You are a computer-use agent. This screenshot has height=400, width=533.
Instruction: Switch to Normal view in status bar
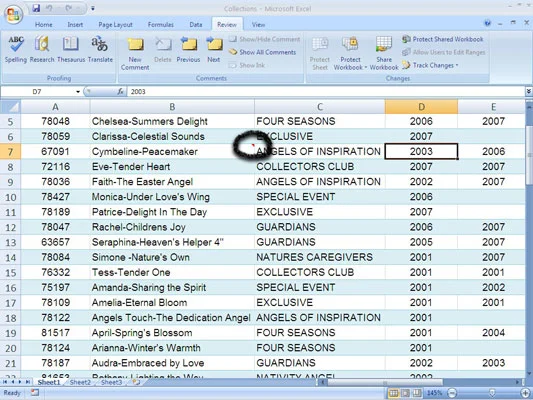pyautogui.click(x=393, y=393)
